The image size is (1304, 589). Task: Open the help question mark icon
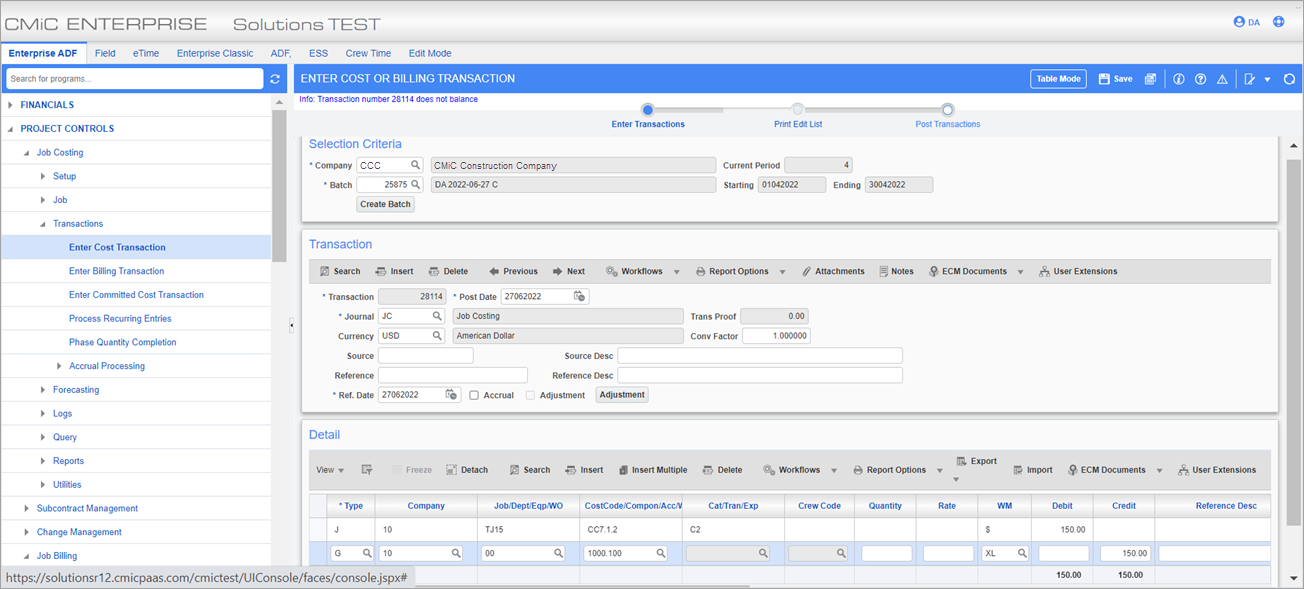coord(1200,79)
